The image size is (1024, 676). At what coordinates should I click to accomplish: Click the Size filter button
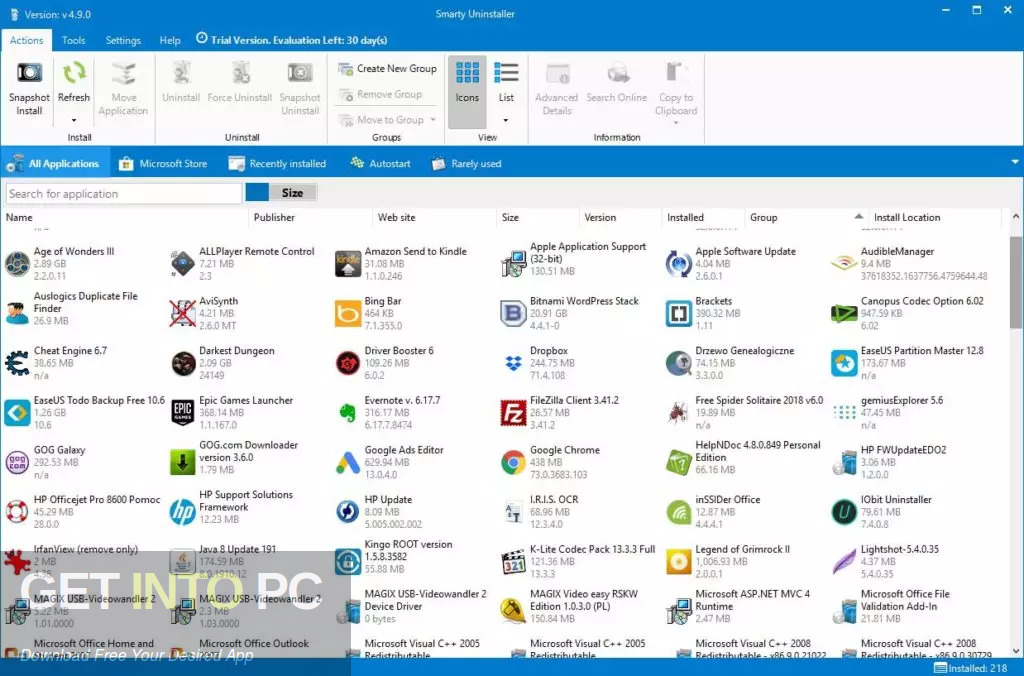pyautogui.click(x=293, y=193)
